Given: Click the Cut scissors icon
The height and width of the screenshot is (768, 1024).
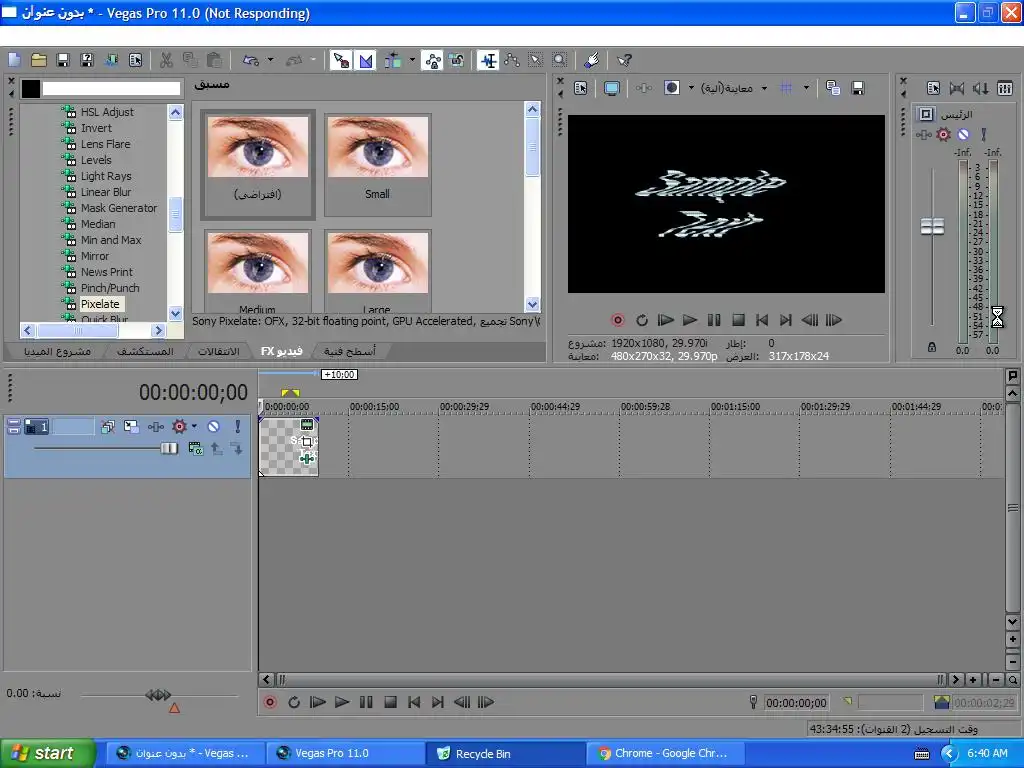Looking at the screenshot, I should click(x=166, y=60).
